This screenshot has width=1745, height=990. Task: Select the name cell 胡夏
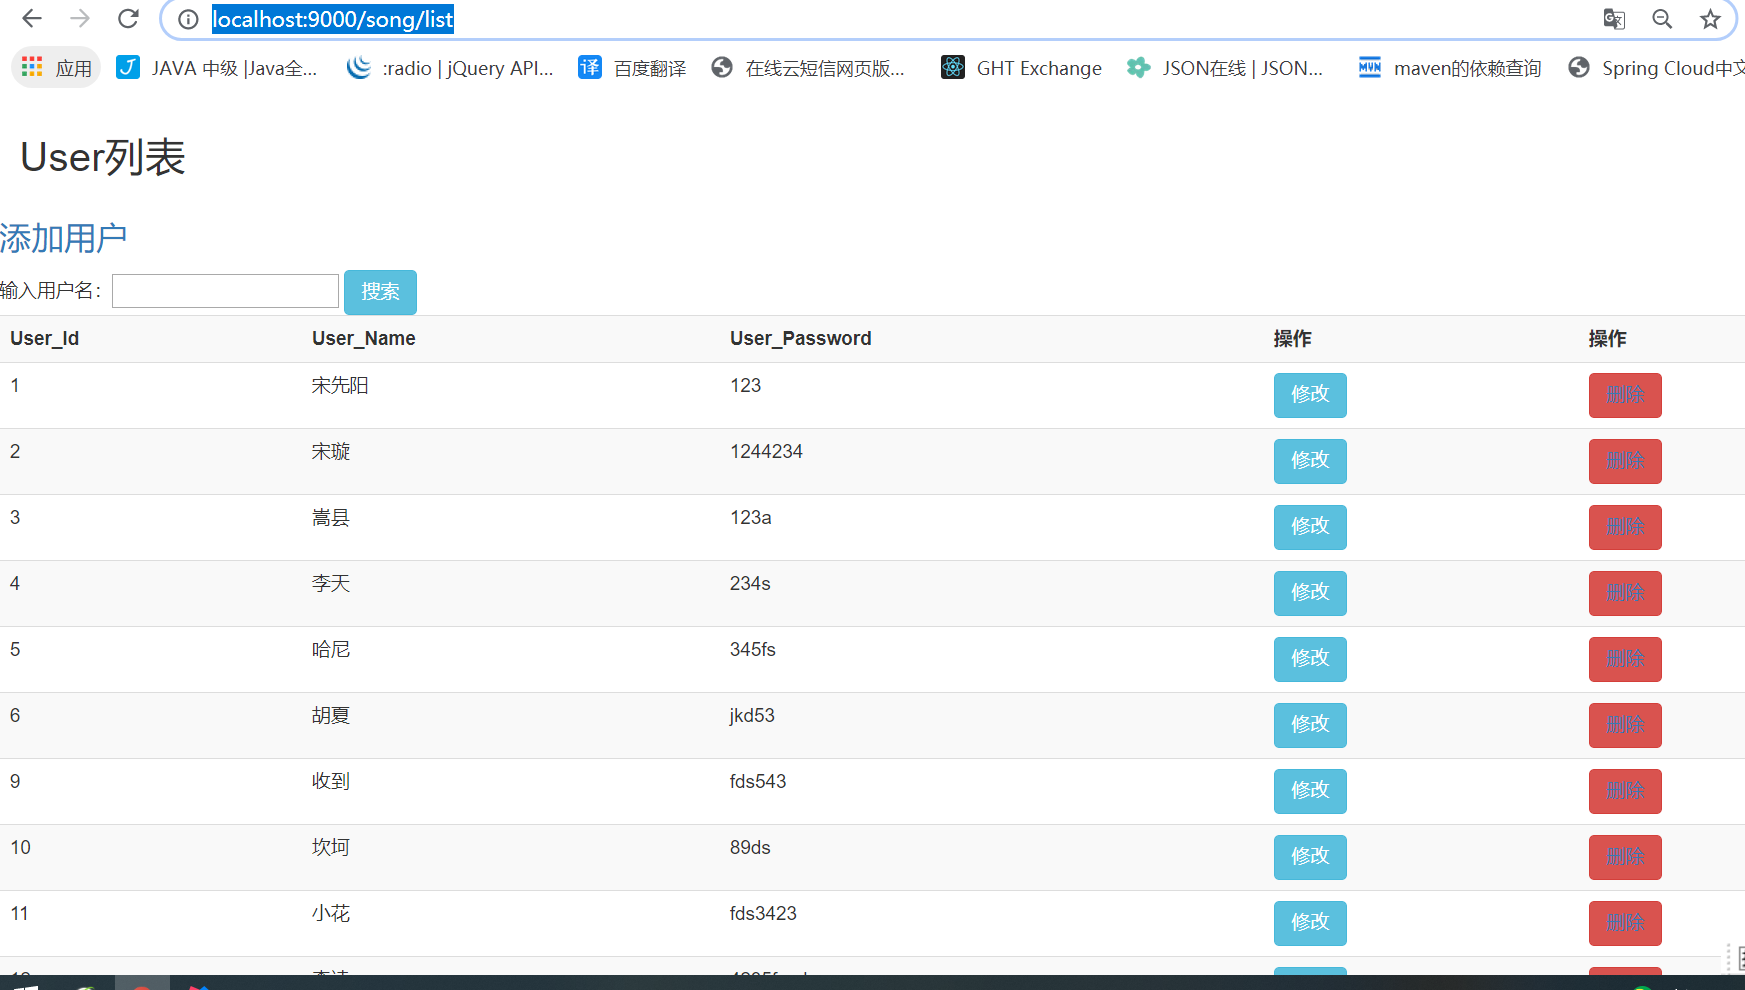[331, 715]
